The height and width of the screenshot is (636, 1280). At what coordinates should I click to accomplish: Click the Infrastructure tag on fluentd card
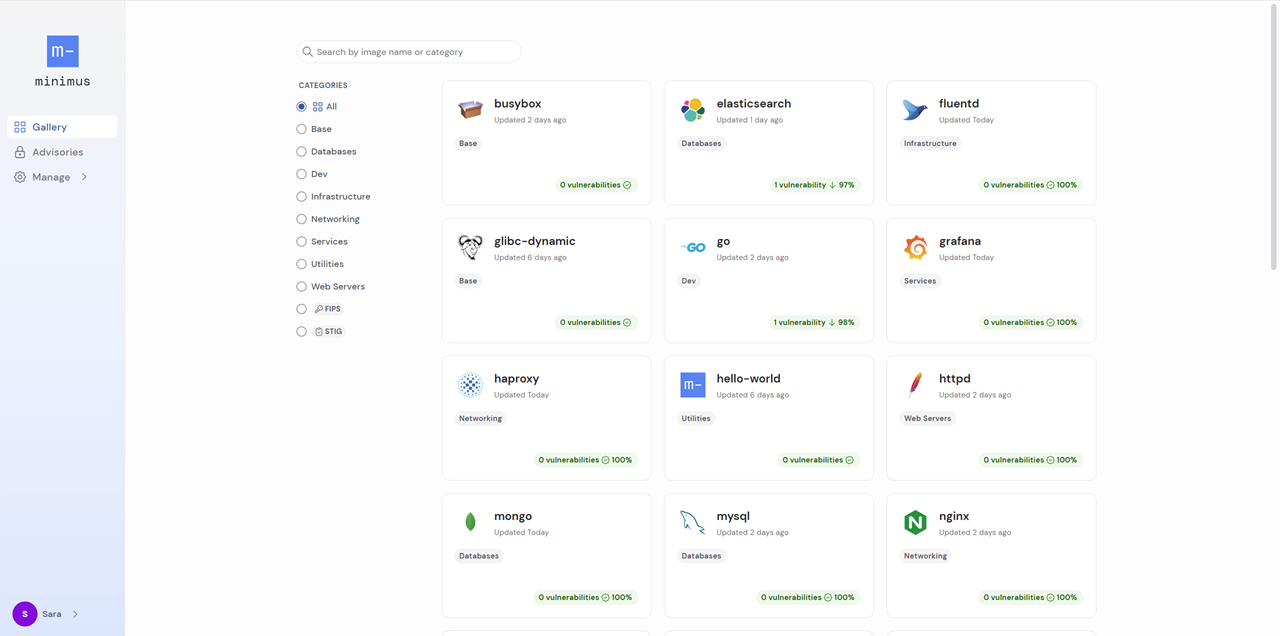point(930,143)
